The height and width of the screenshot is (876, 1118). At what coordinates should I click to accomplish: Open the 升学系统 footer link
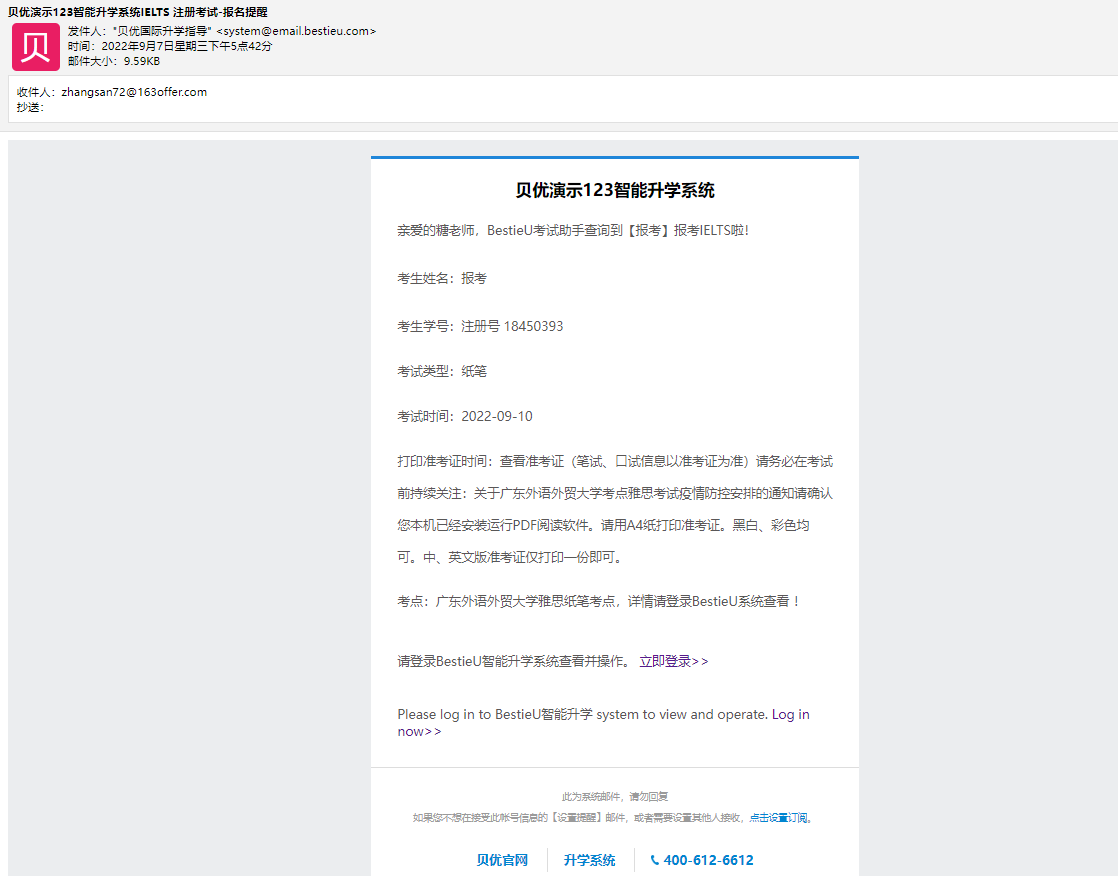[x=590, y=860]
